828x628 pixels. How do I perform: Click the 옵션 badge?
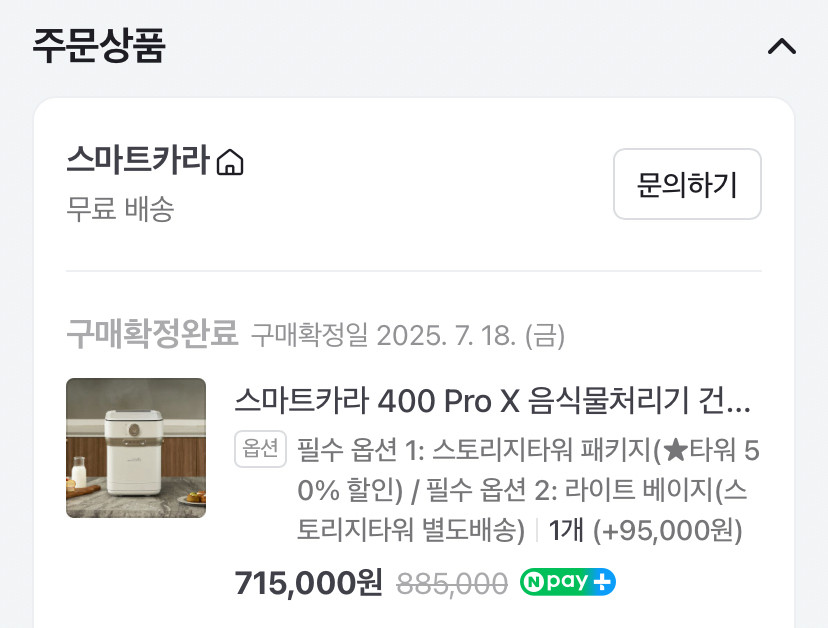point(260,449)
